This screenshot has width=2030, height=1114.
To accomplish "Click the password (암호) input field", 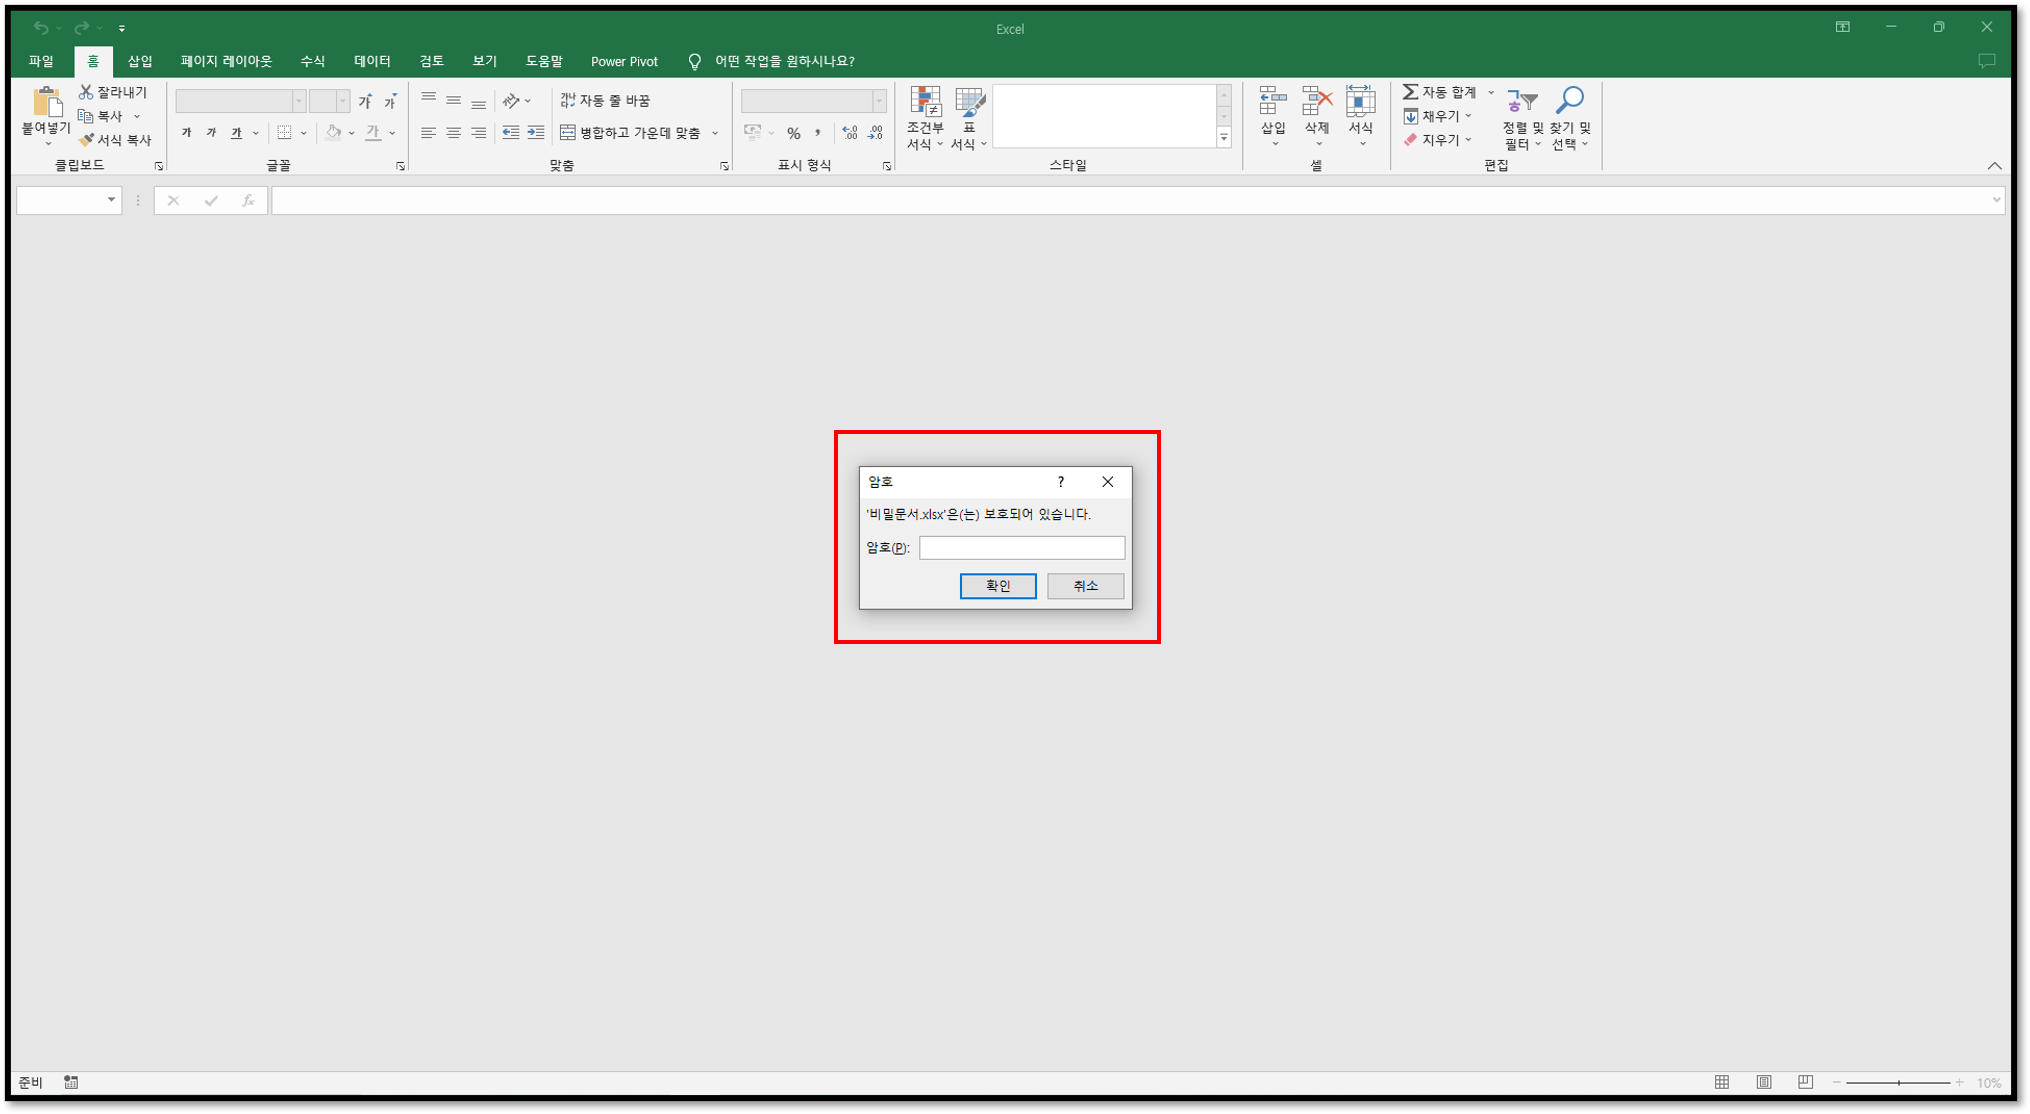I will (1021, 548).
